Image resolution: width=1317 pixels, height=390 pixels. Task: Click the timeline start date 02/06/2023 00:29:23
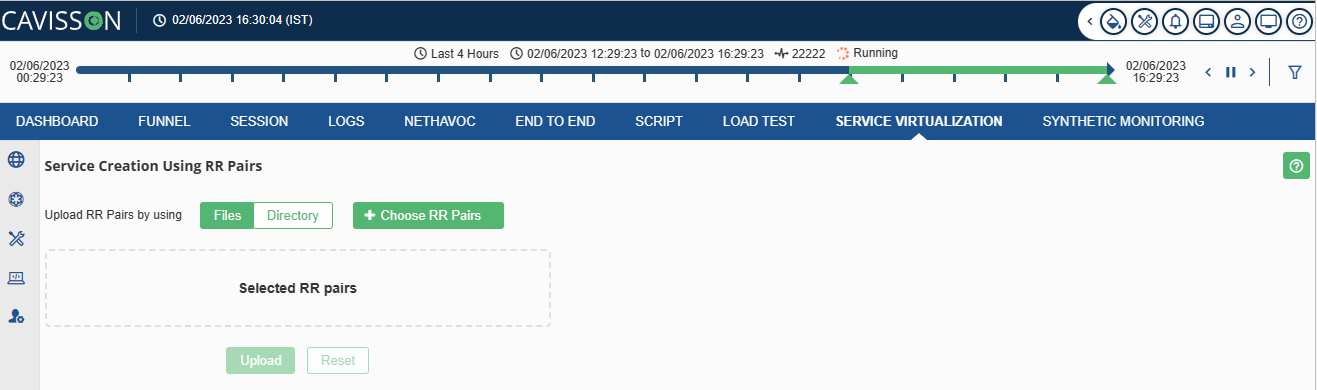click(40, 71)
